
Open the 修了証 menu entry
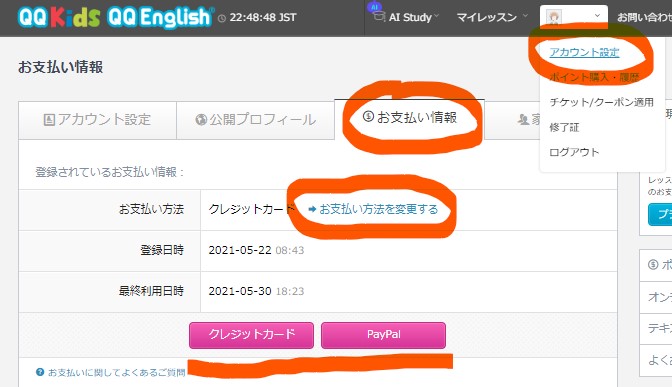tap(564, 127)
